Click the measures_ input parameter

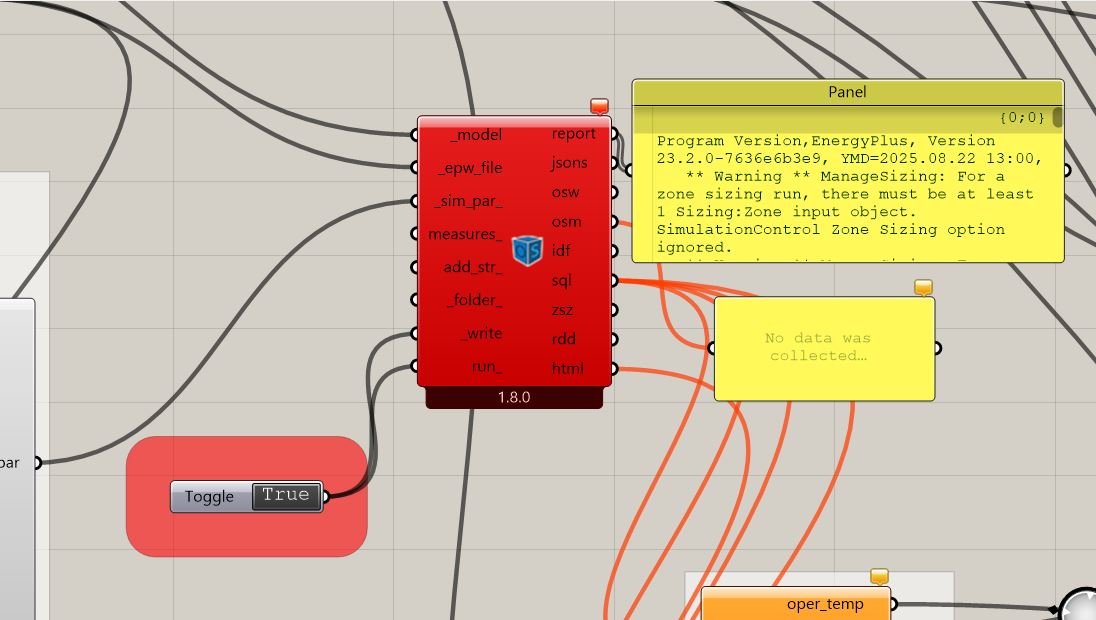click(x=465, y=234)
